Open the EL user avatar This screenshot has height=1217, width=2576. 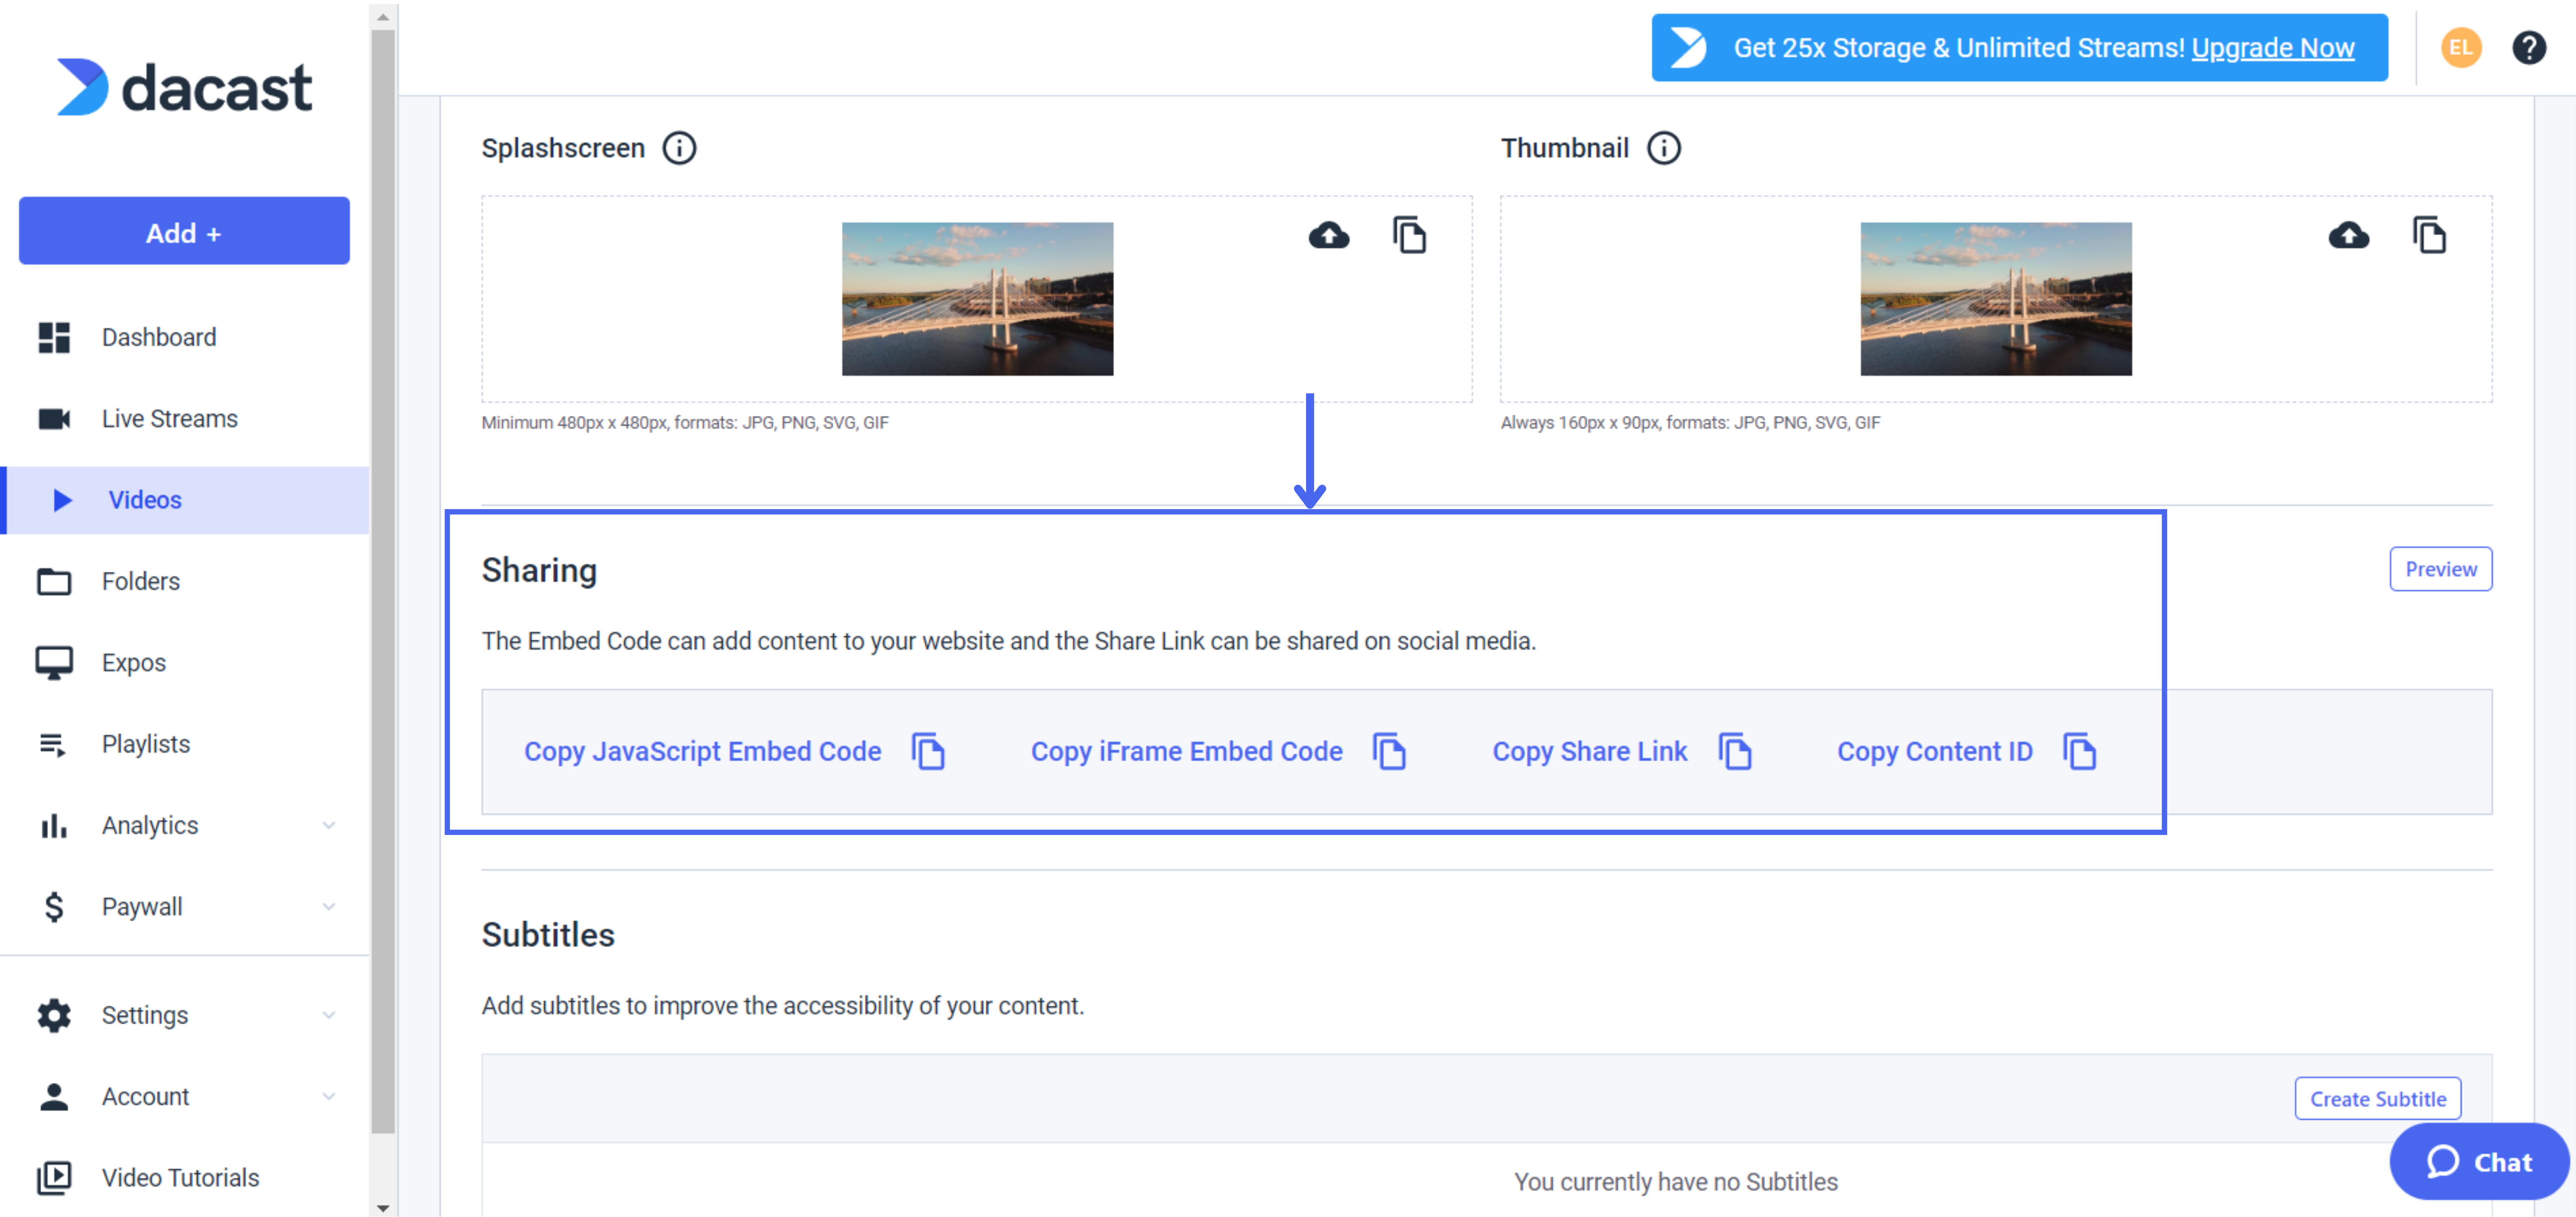coord(2460,47)
